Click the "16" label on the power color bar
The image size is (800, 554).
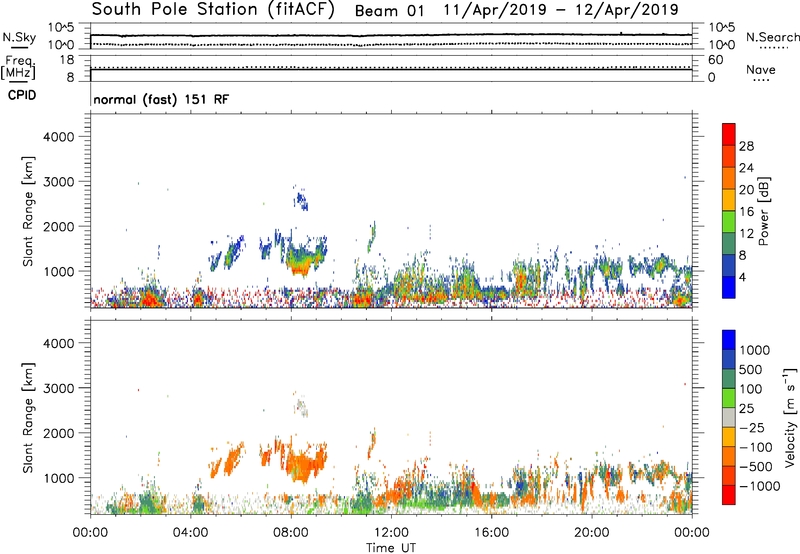[746, 212]
